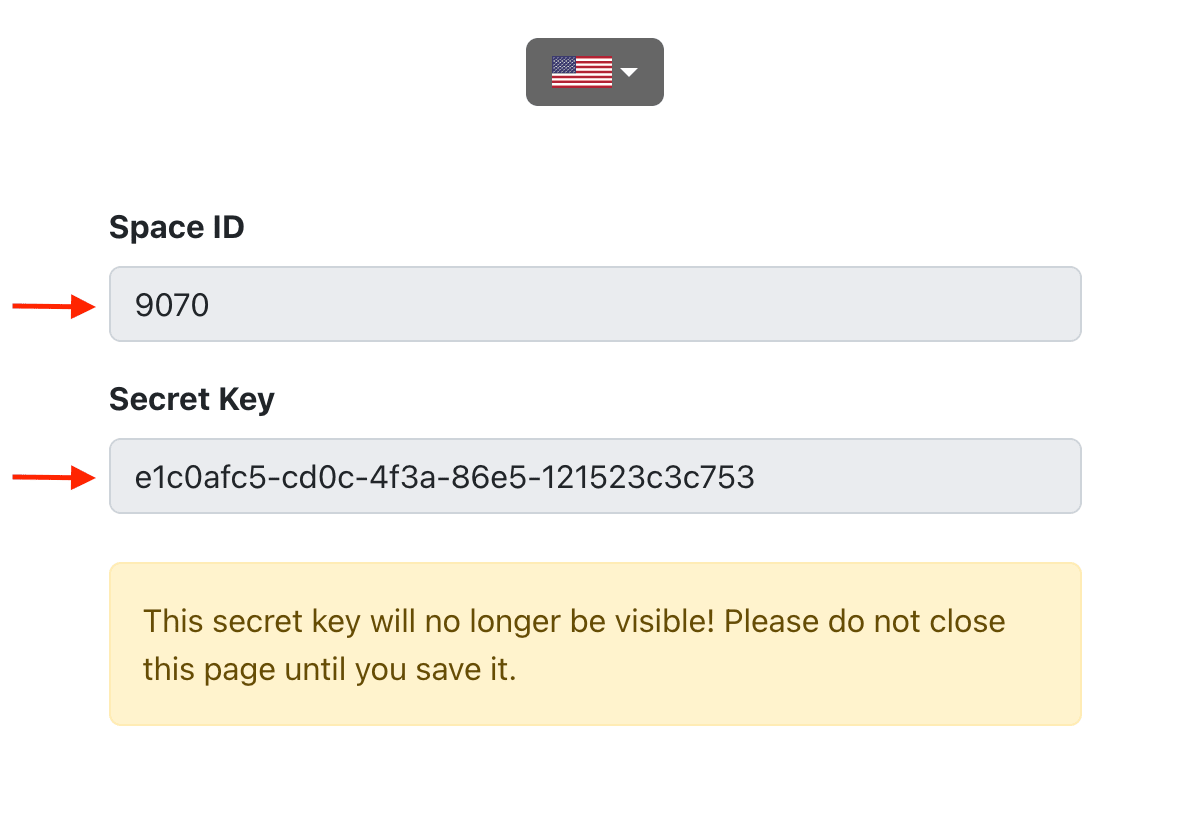Click the end of the Secret Key value
The height and width of the screenshot is (822, 1200).
tap(750, 477)
